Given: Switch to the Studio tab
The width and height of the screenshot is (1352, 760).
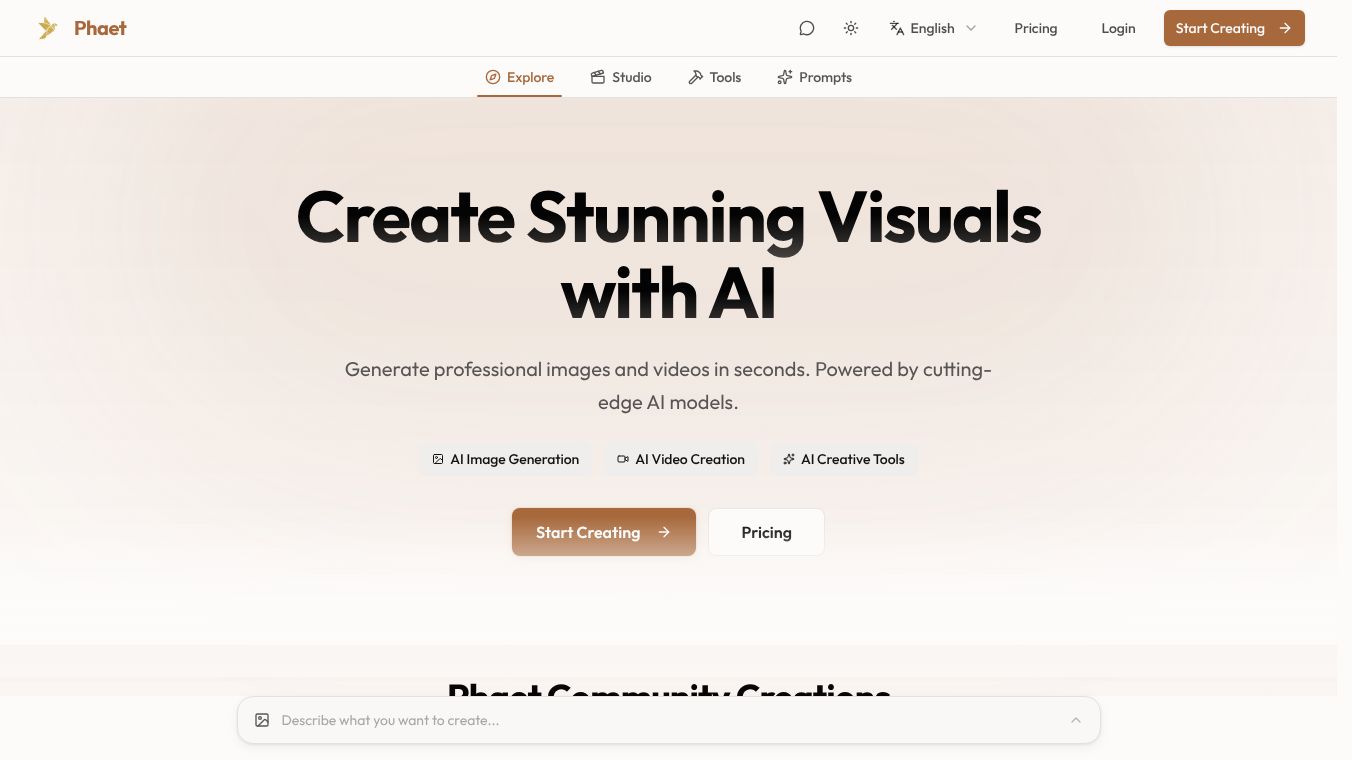Looking at the screenshot, I should 621,77.
